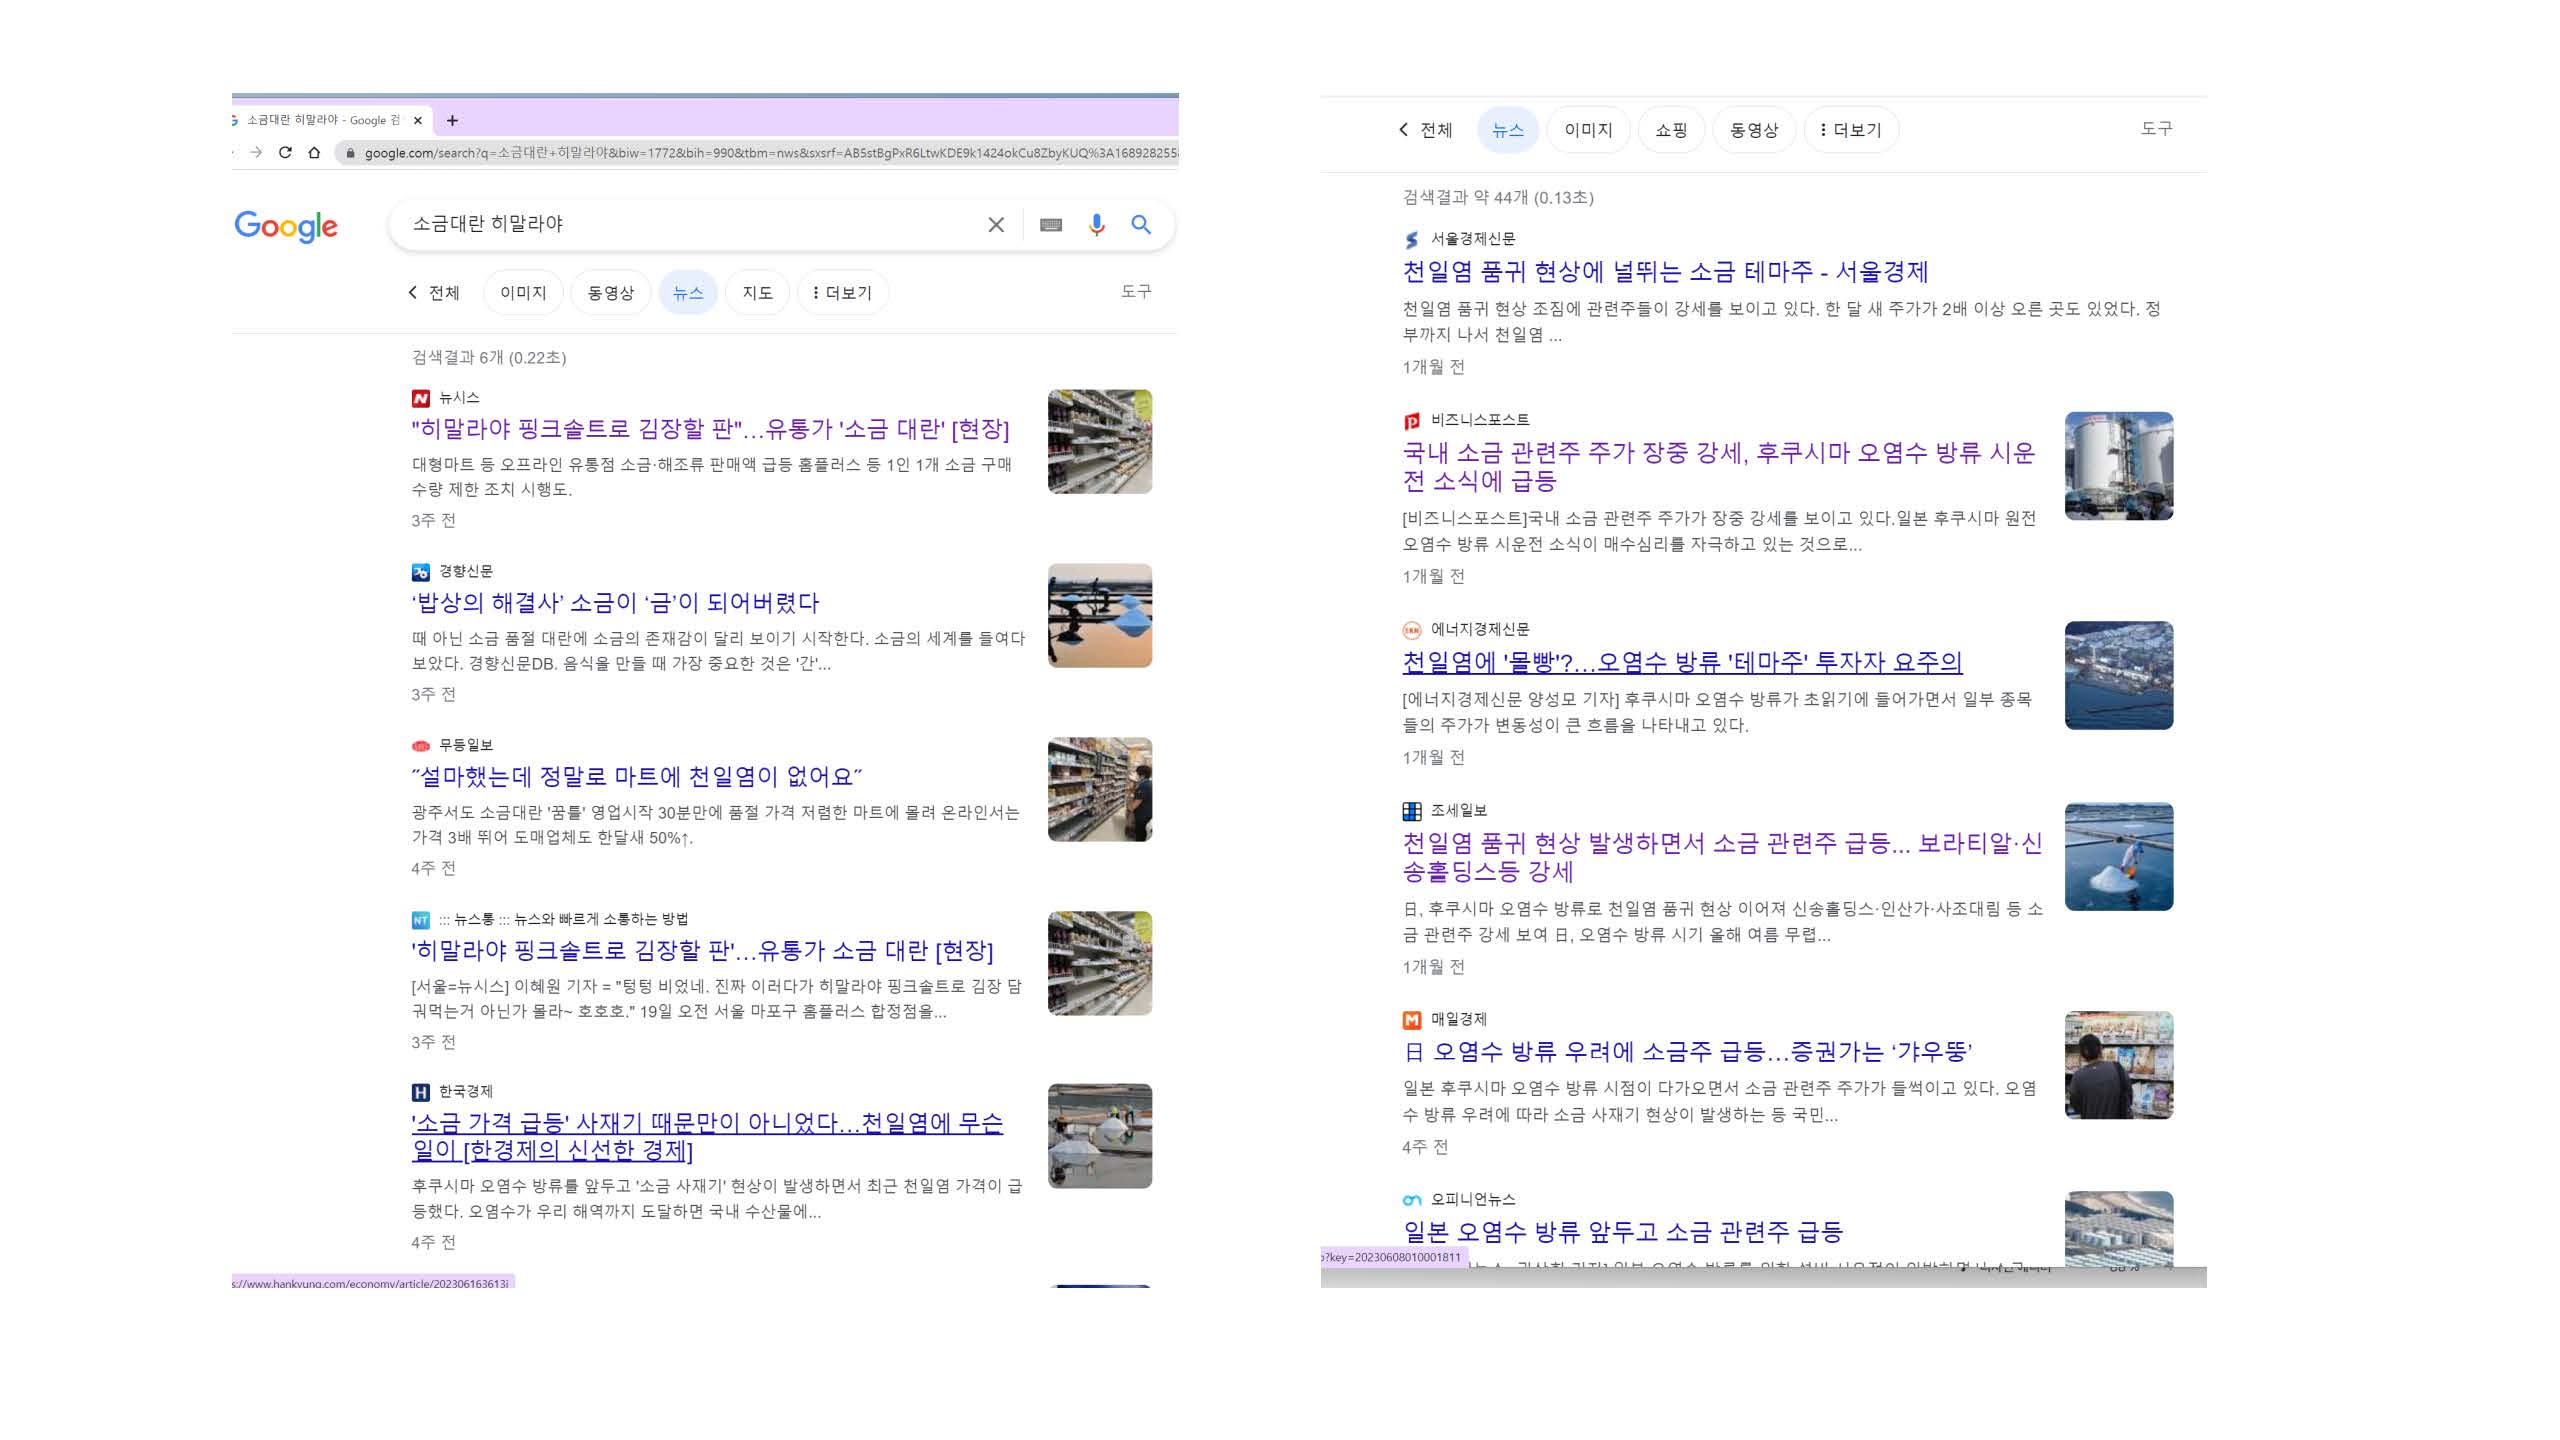Click the 경향신문 salt field thumbnail
This screenshot has width=2560, height=1440.
tap(1100, 616)
